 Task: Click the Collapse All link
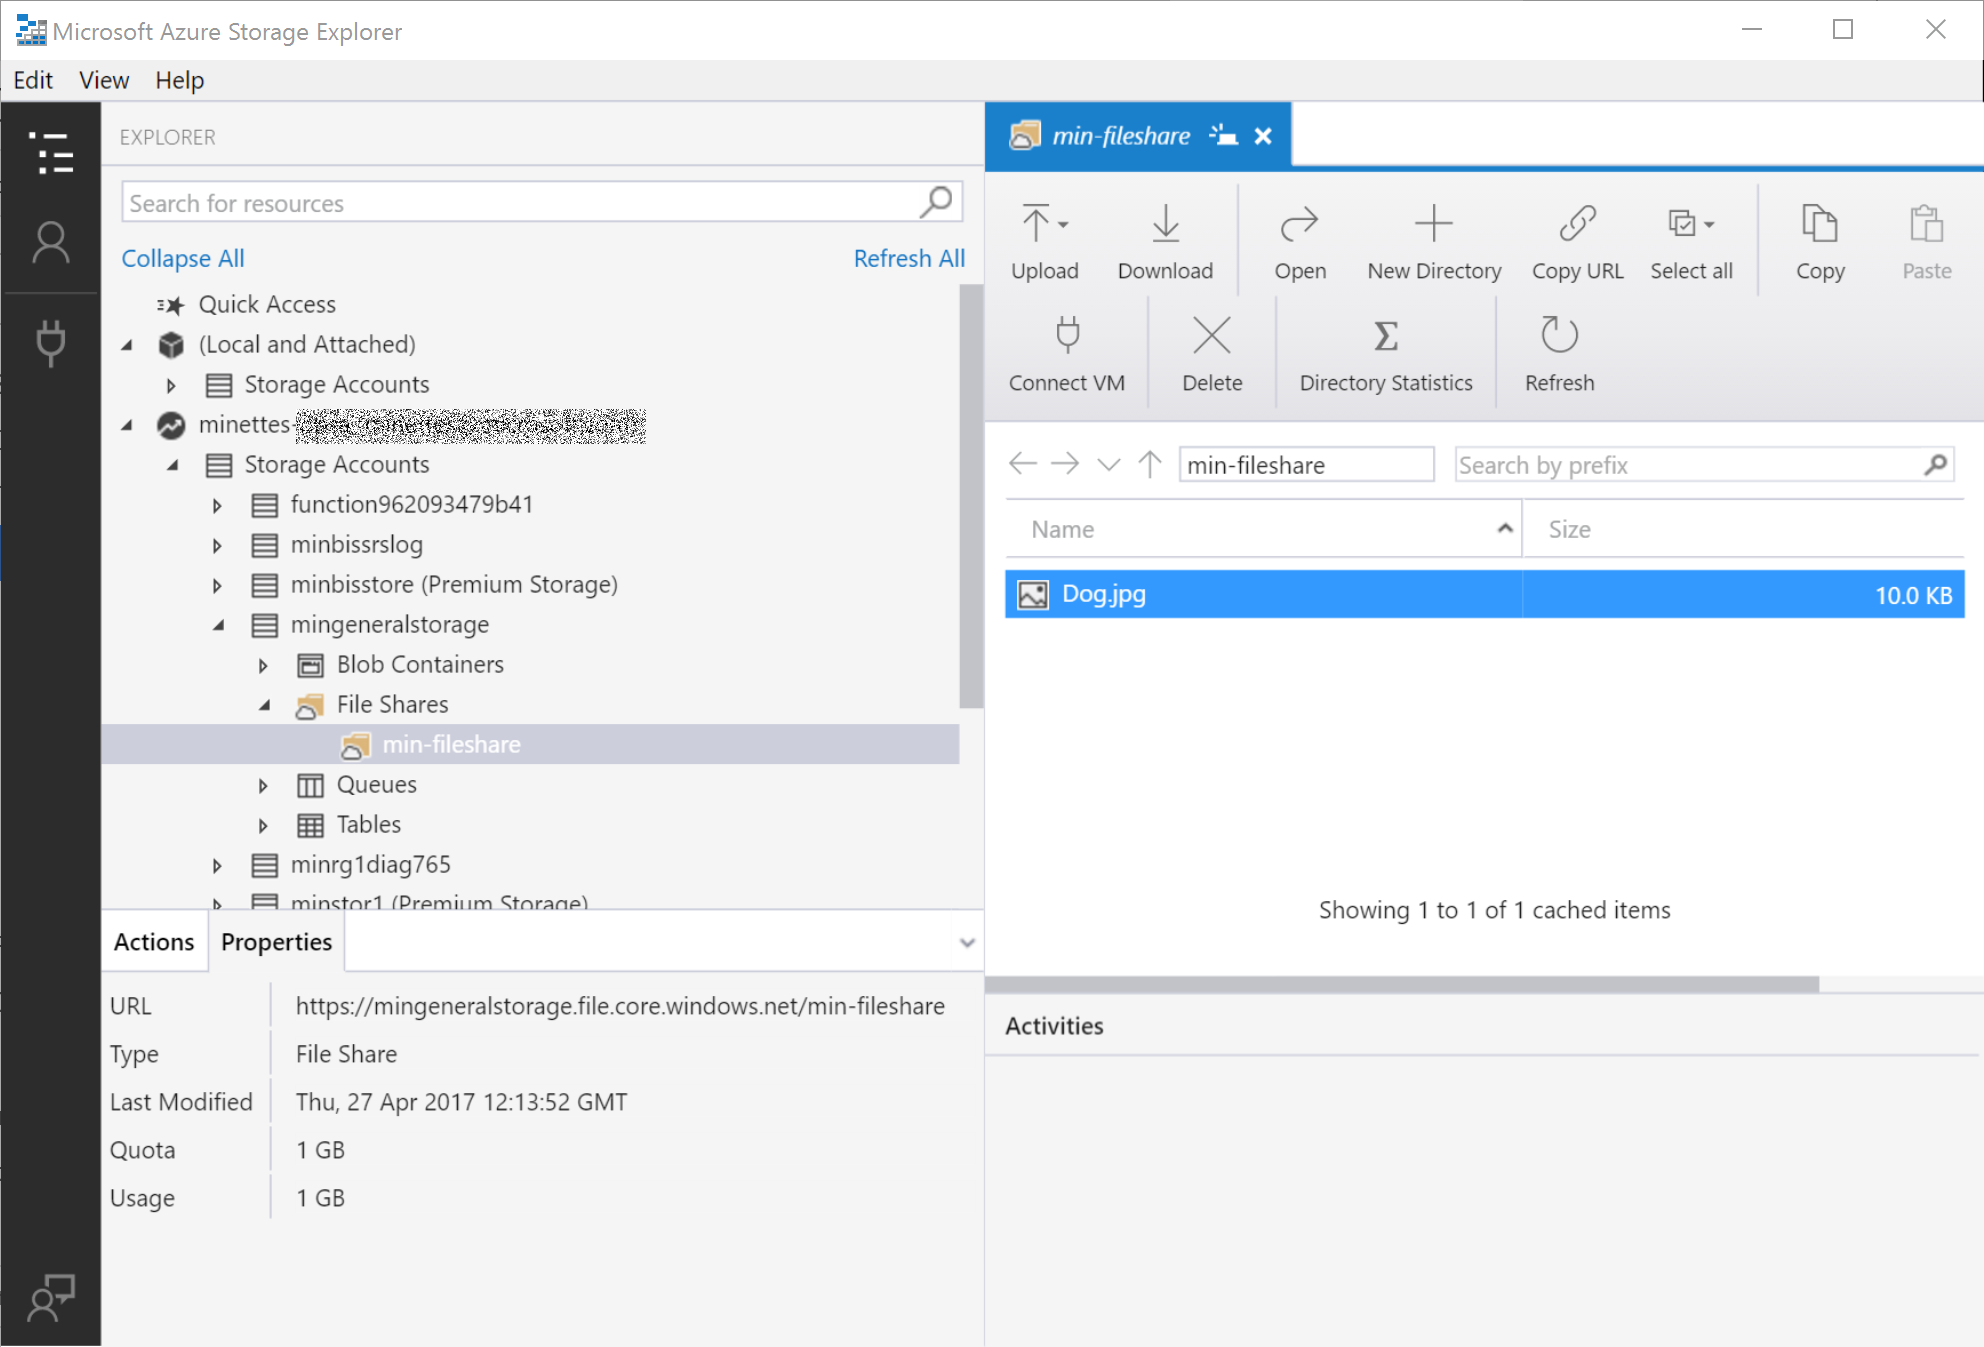point(183,258)
